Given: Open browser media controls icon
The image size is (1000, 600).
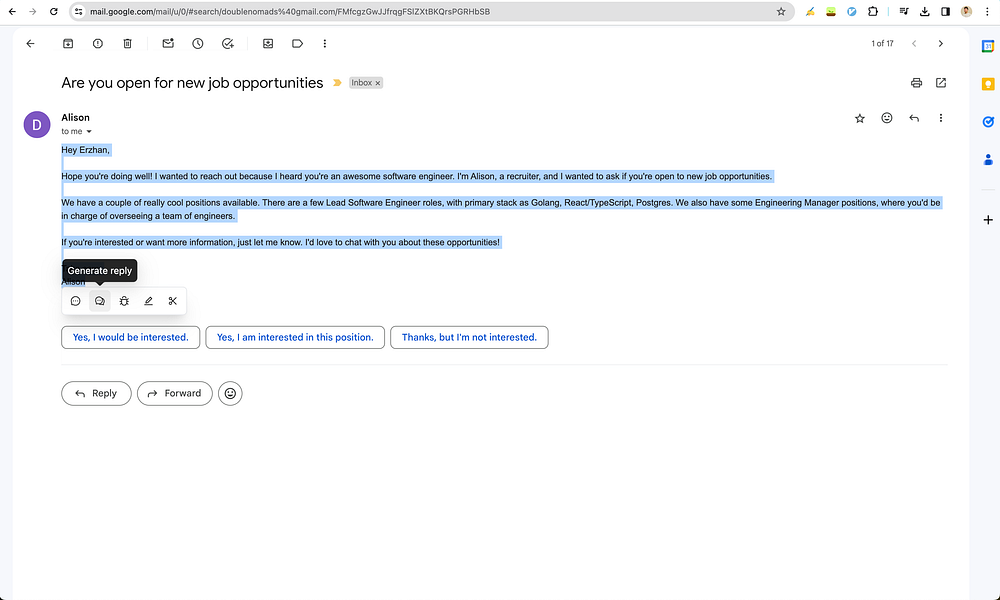Looking at the screenshot, I should 904,11.
